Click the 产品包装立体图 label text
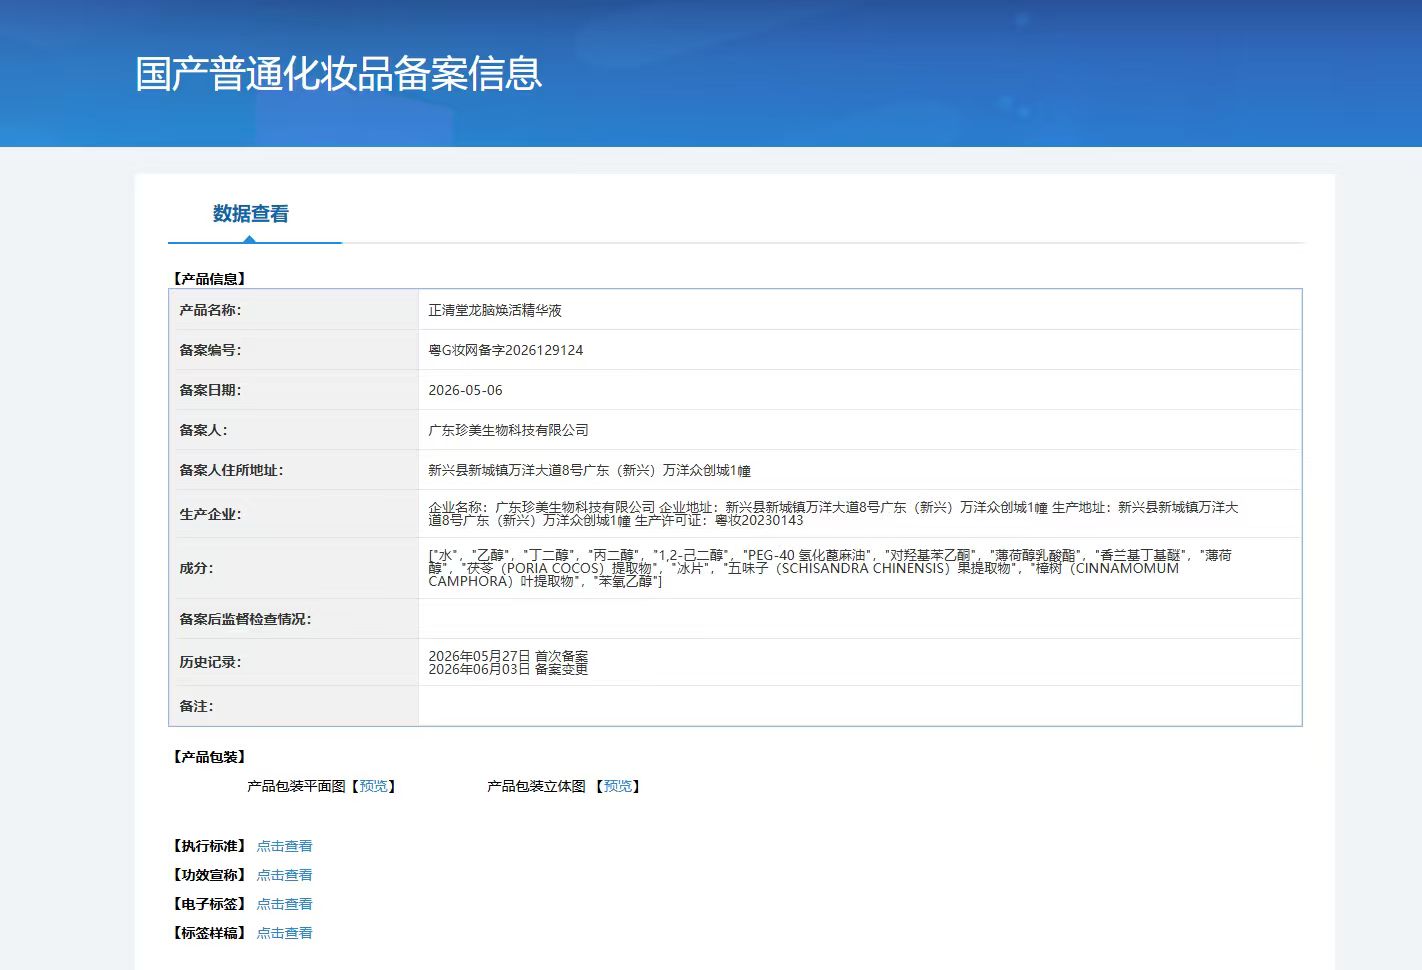The height and width of the screenshot is (970, 1422). click(x=536, y=786)
